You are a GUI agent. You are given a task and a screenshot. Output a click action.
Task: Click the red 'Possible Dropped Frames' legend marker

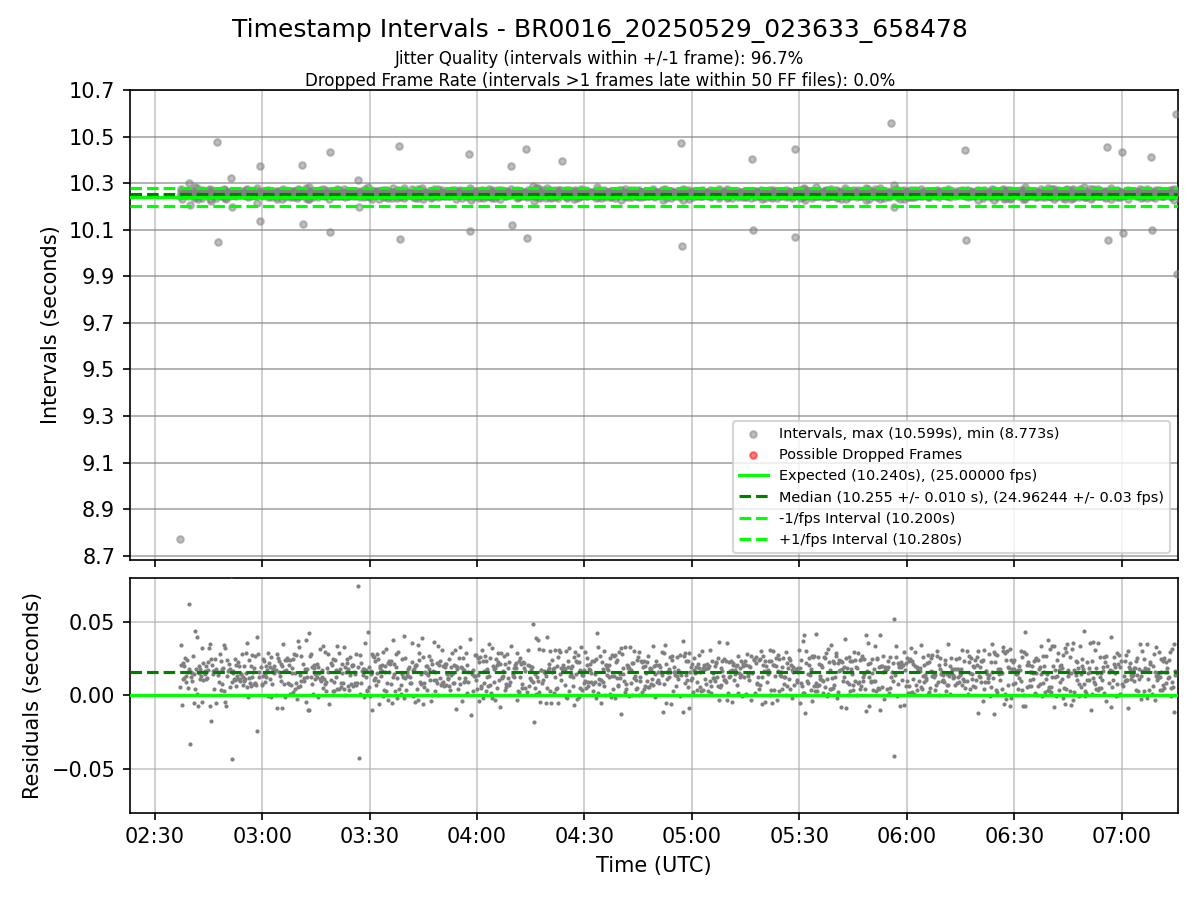click(753, 454)
